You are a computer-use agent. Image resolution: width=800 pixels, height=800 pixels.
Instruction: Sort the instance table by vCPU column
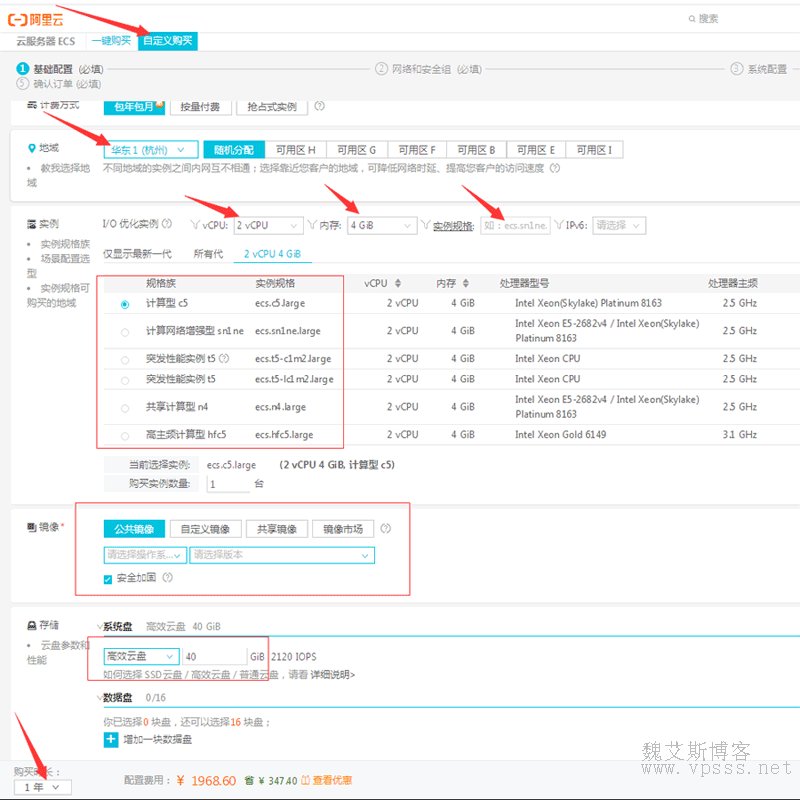398,284
